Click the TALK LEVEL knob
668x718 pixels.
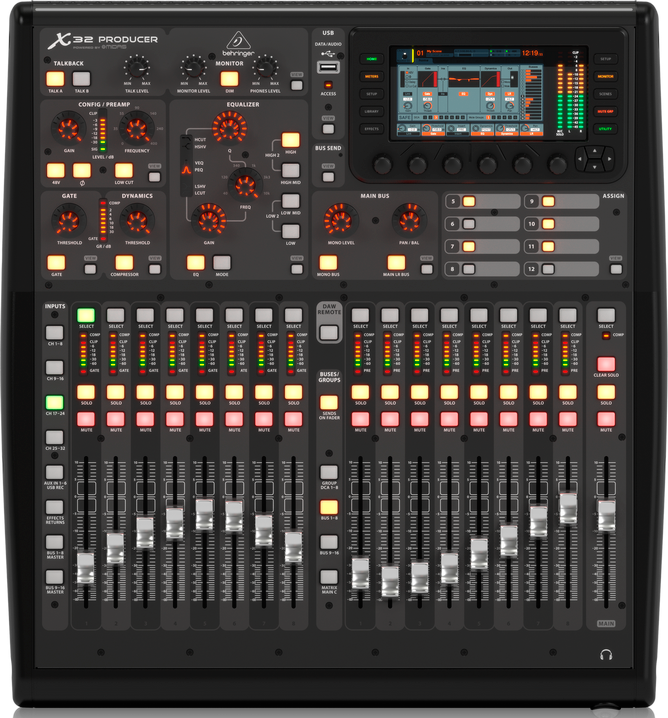tap(137, 68)
